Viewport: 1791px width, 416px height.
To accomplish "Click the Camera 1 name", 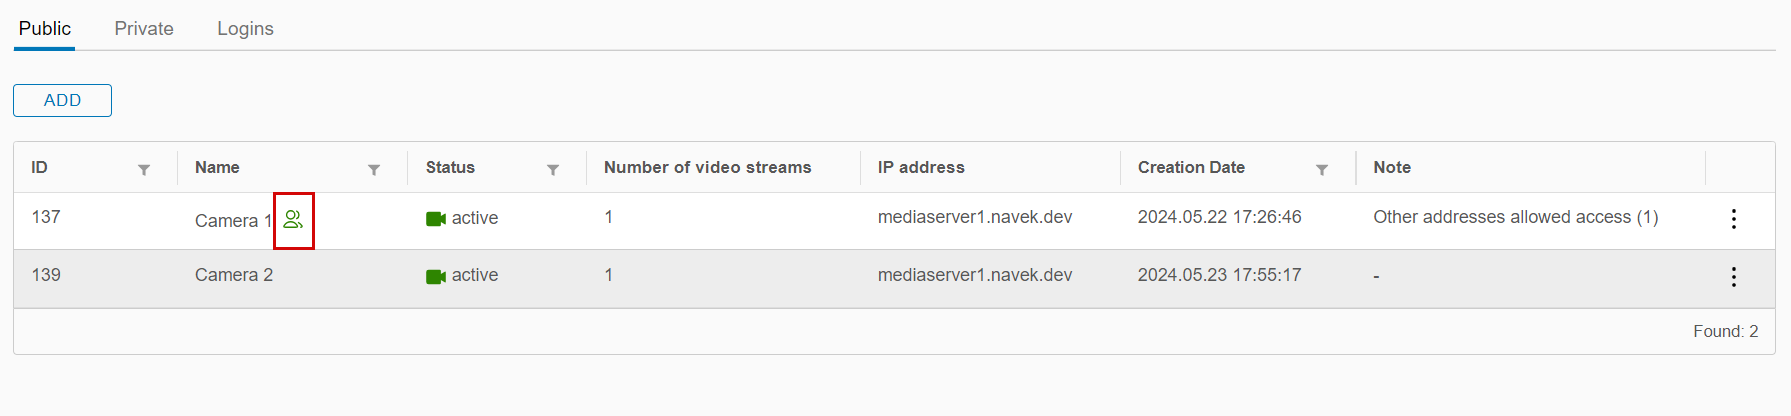I will point(232,221).
